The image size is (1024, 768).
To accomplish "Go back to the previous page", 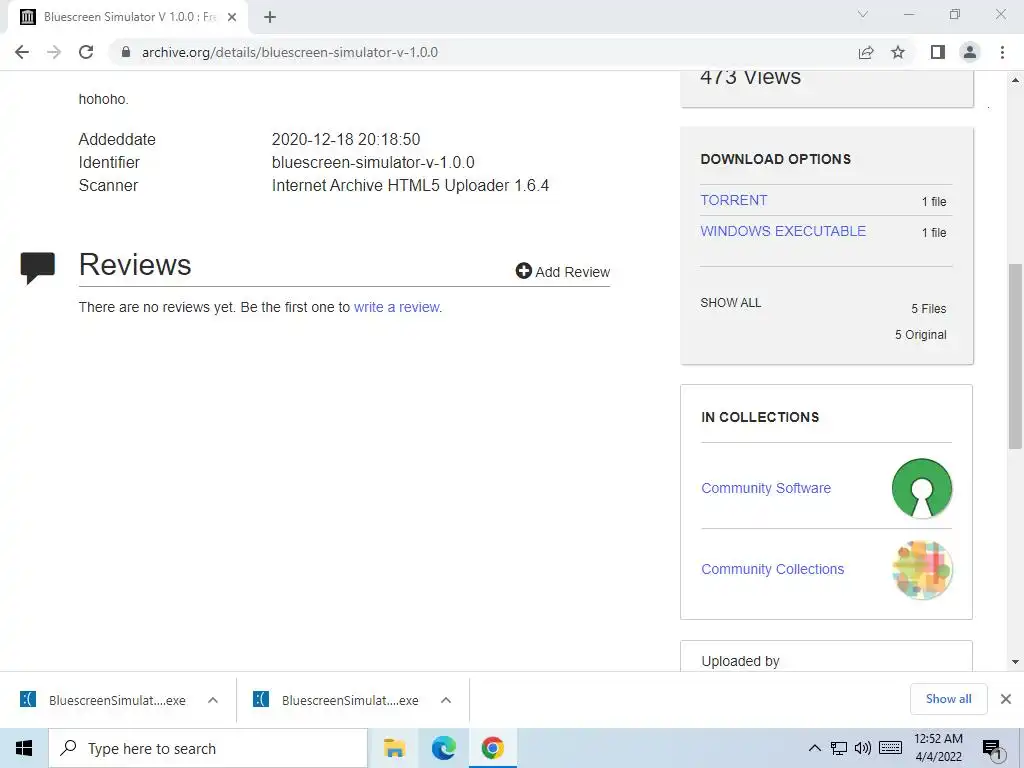I will pos(22,52).
